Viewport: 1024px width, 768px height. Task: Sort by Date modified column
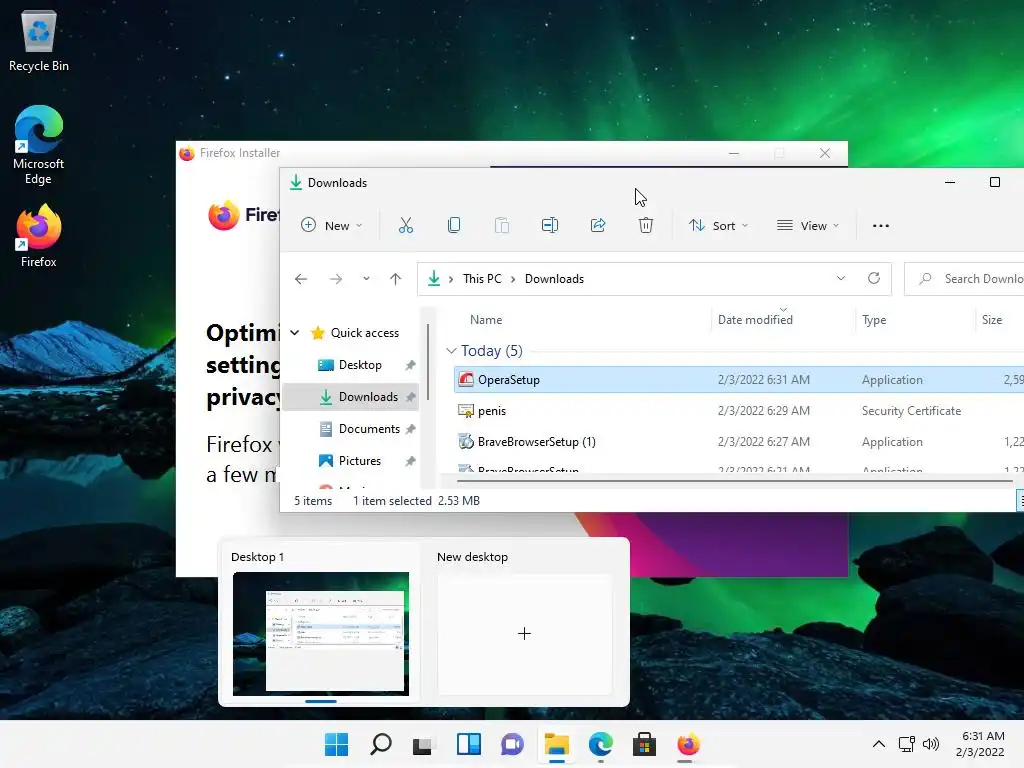[755, 320]
